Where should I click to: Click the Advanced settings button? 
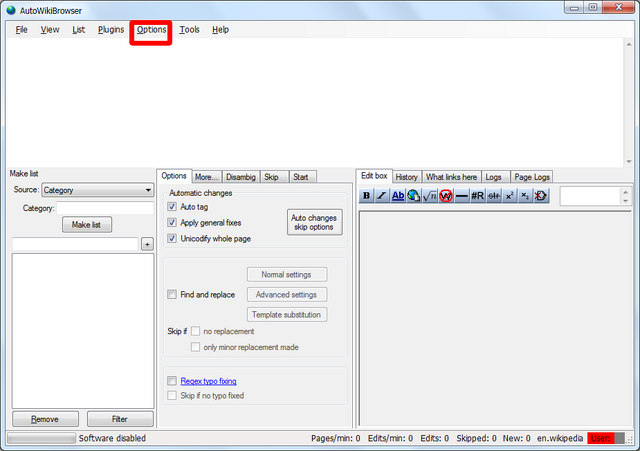pyautogui.click(x=287, y=295)
